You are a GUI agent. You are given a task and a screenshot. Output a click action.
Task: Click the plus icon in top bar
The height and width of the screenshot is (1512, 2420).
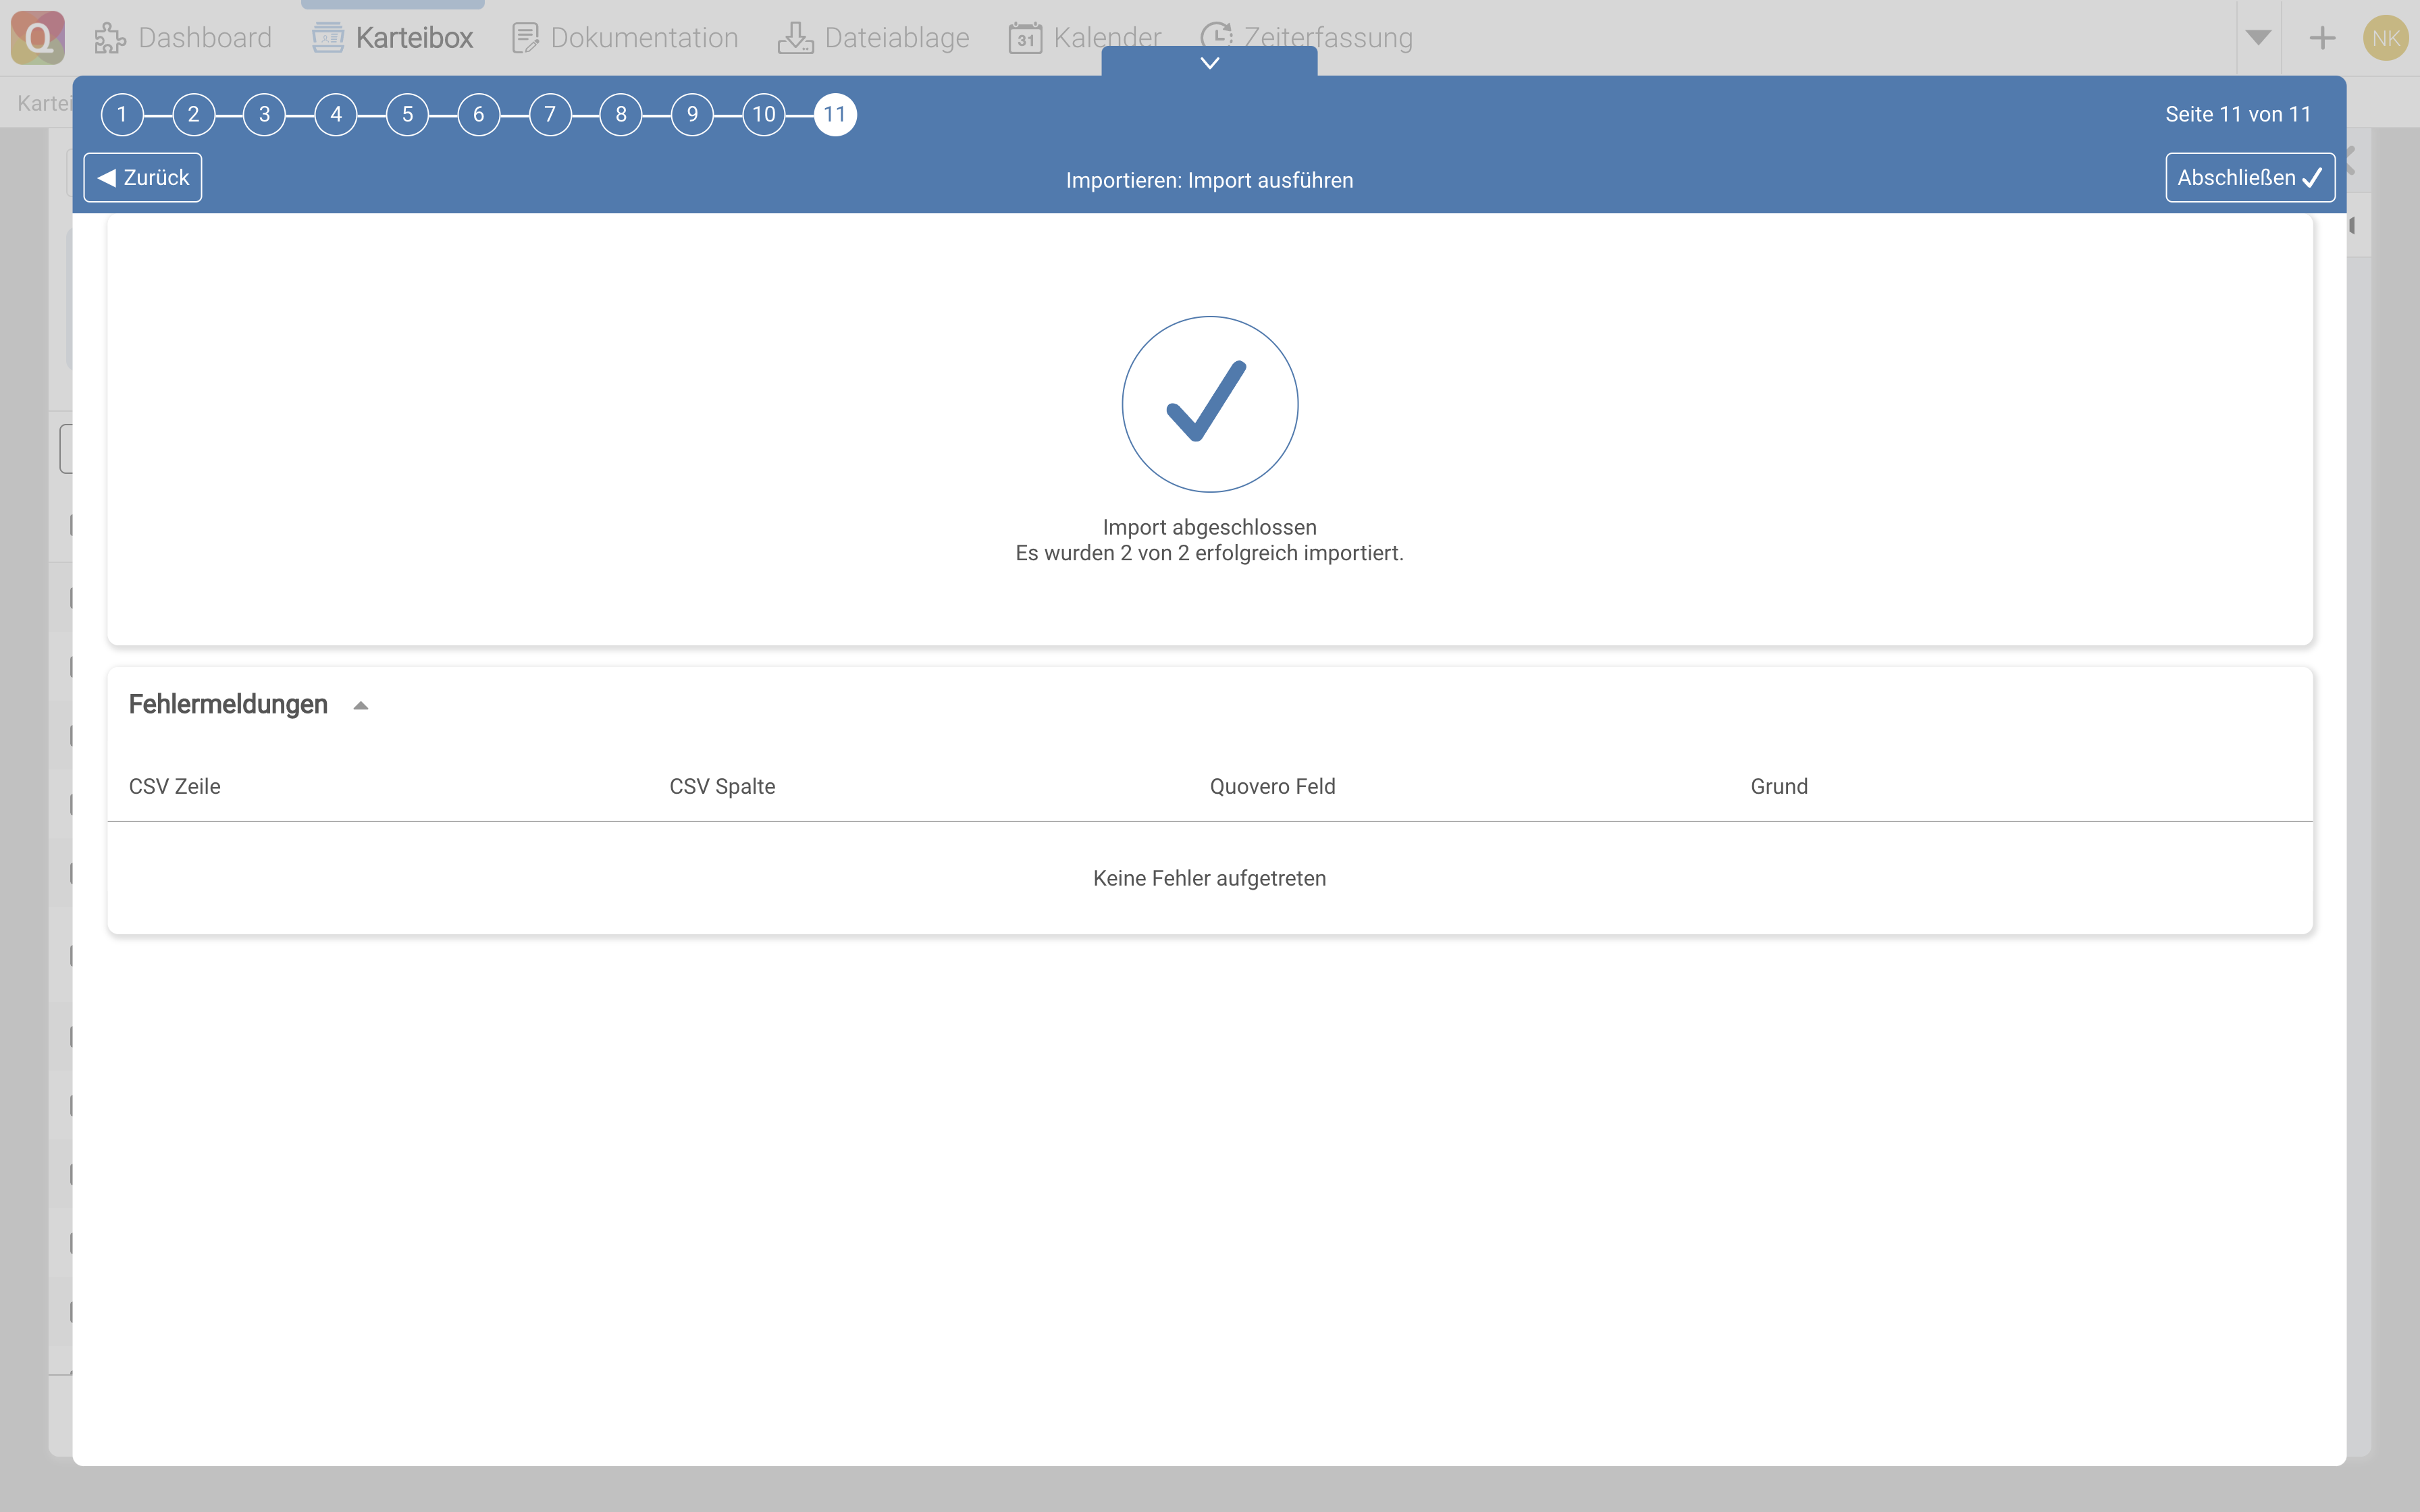tap(2322, 38)
